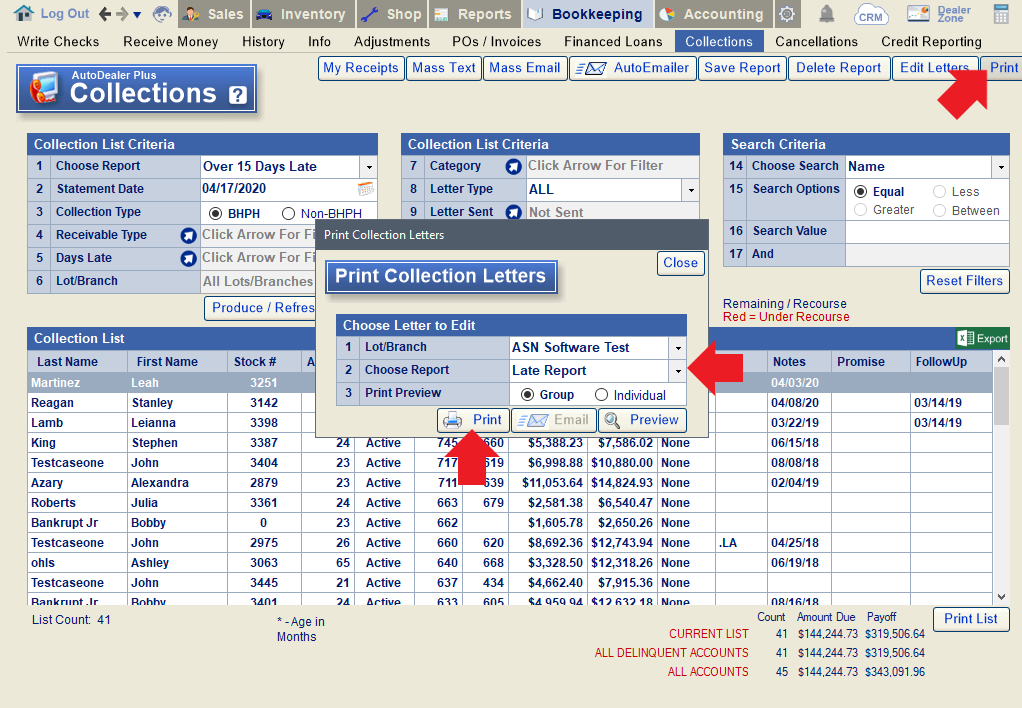This screenshot has height=708, width=1022.
Task: Click the My Receipts button
Action: (x=361, y=68)
